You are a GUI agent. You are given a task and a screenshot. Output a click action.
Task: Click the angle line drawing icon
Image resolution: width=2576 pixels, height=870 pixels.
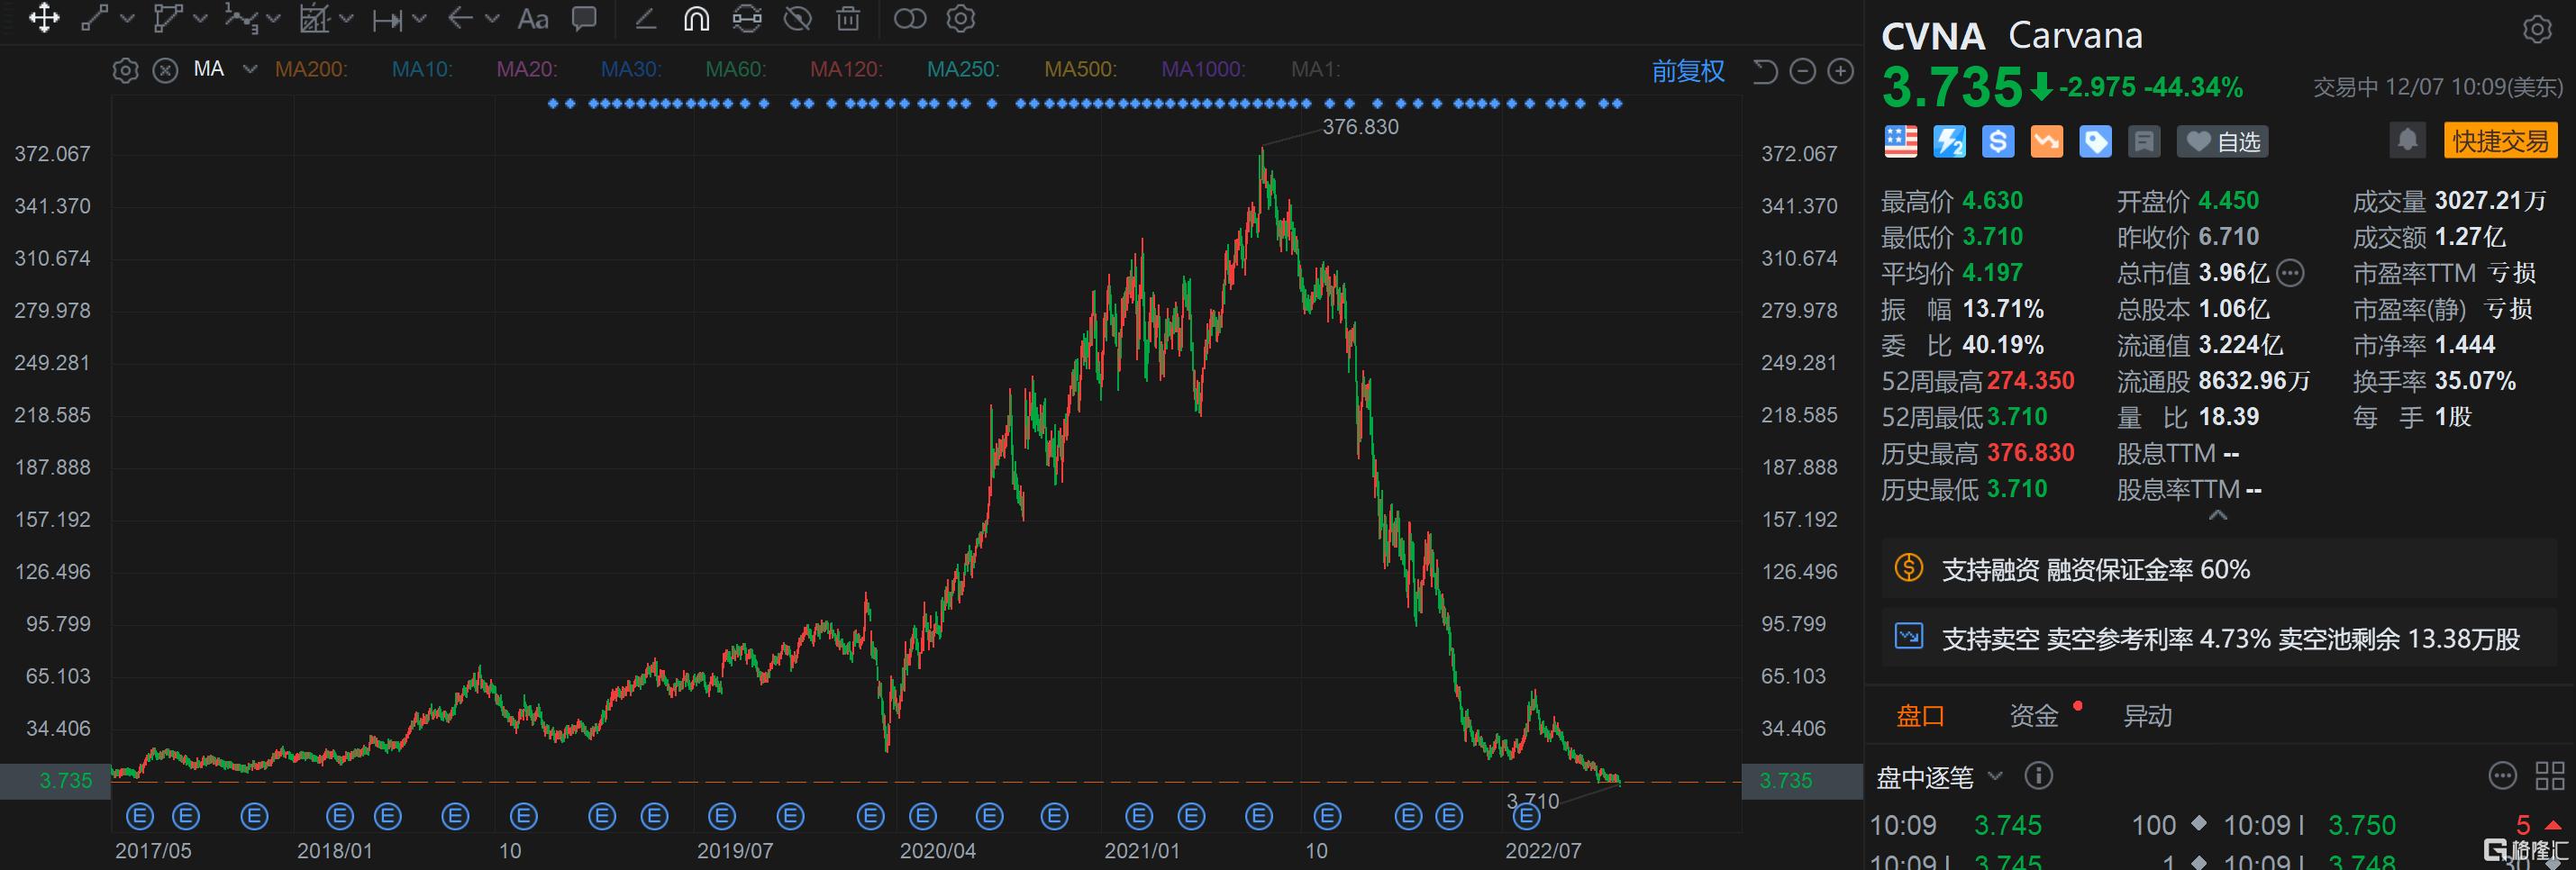click(x=645, y=18)
